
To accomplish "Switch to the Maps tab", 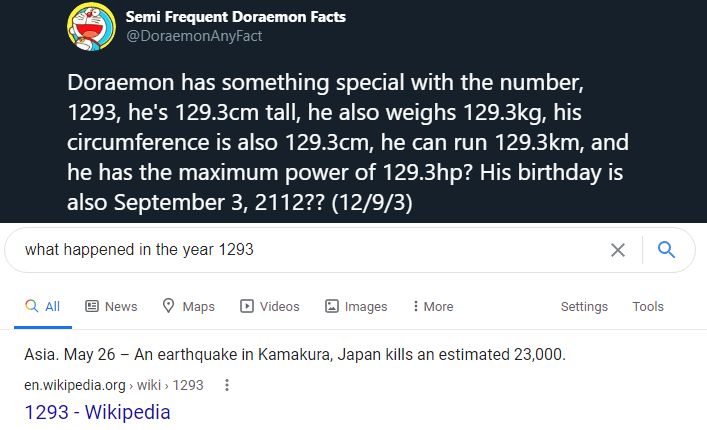I will tap(188, 307).
